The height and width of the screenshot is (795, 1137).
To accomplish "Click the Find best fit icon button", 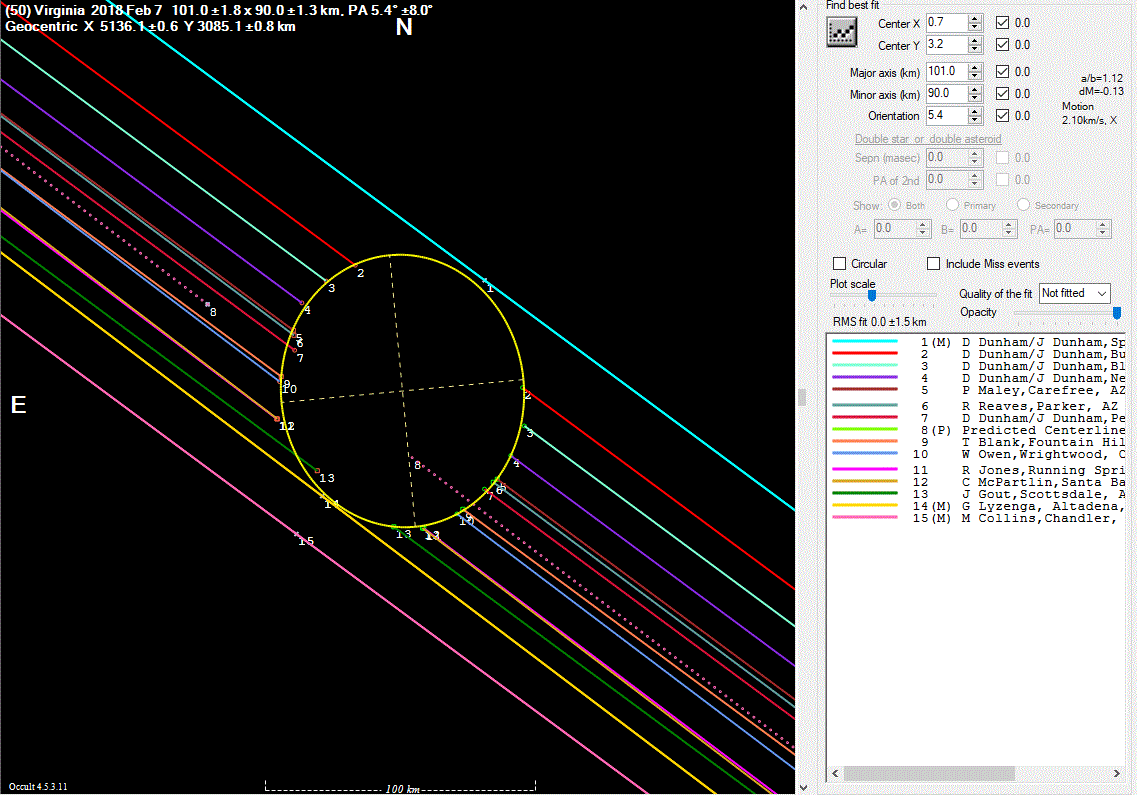I will coord(841,32).
